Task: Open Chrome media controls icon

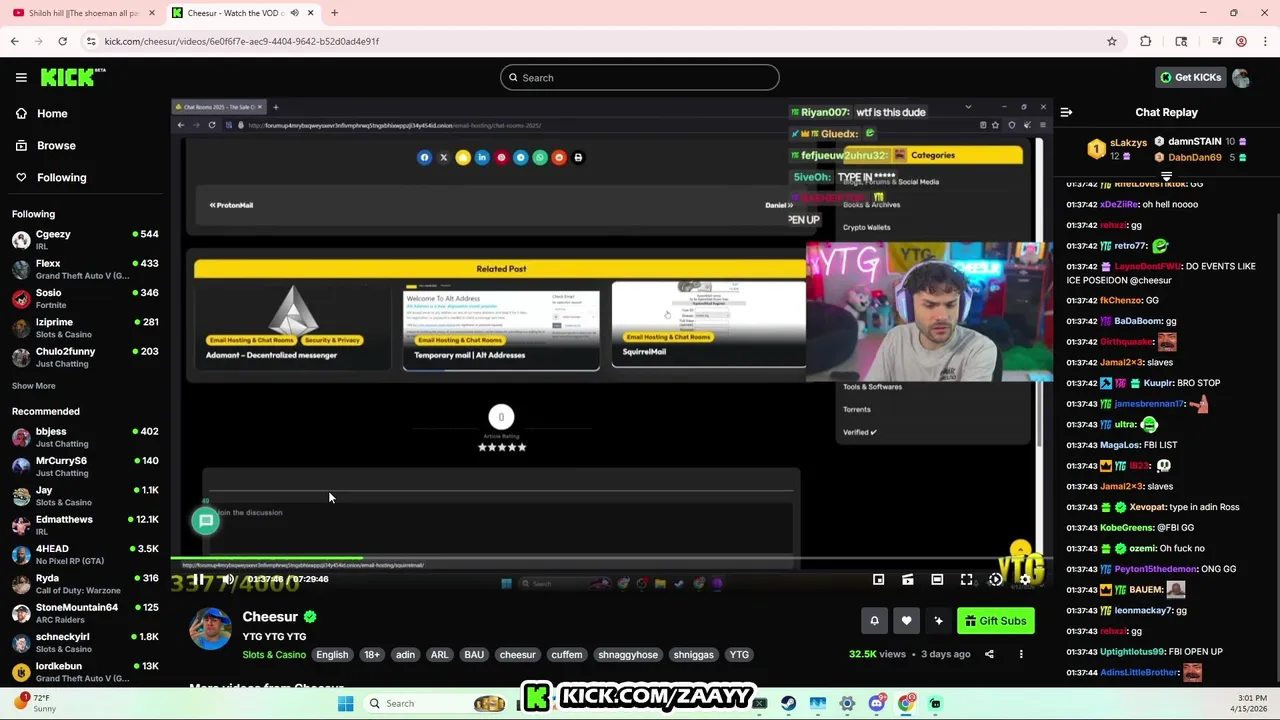Action: (1217, 41)
